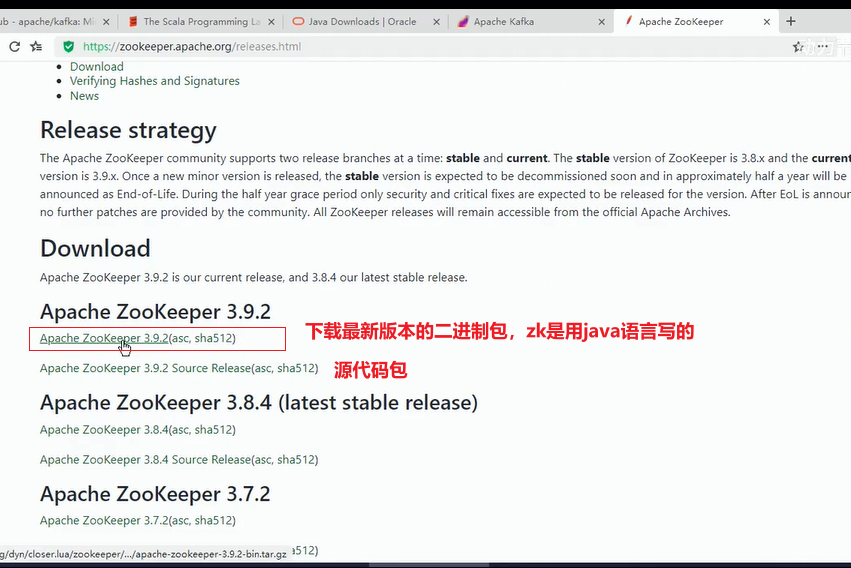Download Apache ZooKeeper 3.8.4 binary link
The image size is (851, 568).
(x=104, y=430)
